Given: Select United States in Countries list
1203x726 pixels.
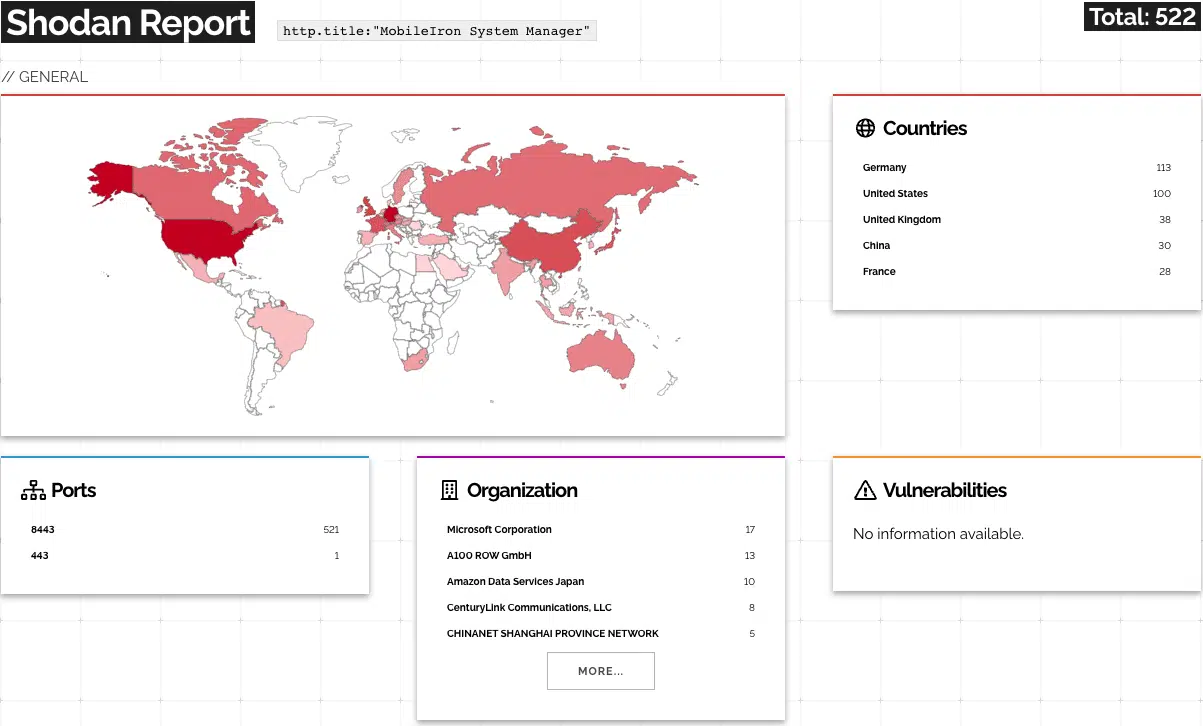Looking at the screenshot, I should tap(895, 194).
